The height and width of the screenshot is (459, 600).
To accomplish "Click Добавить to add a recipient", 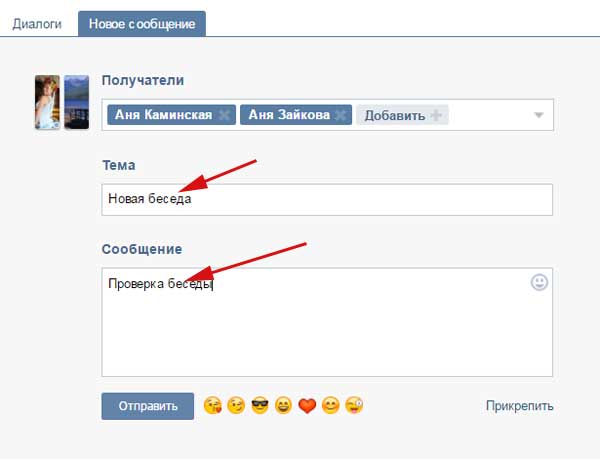I will pos(402,115).
